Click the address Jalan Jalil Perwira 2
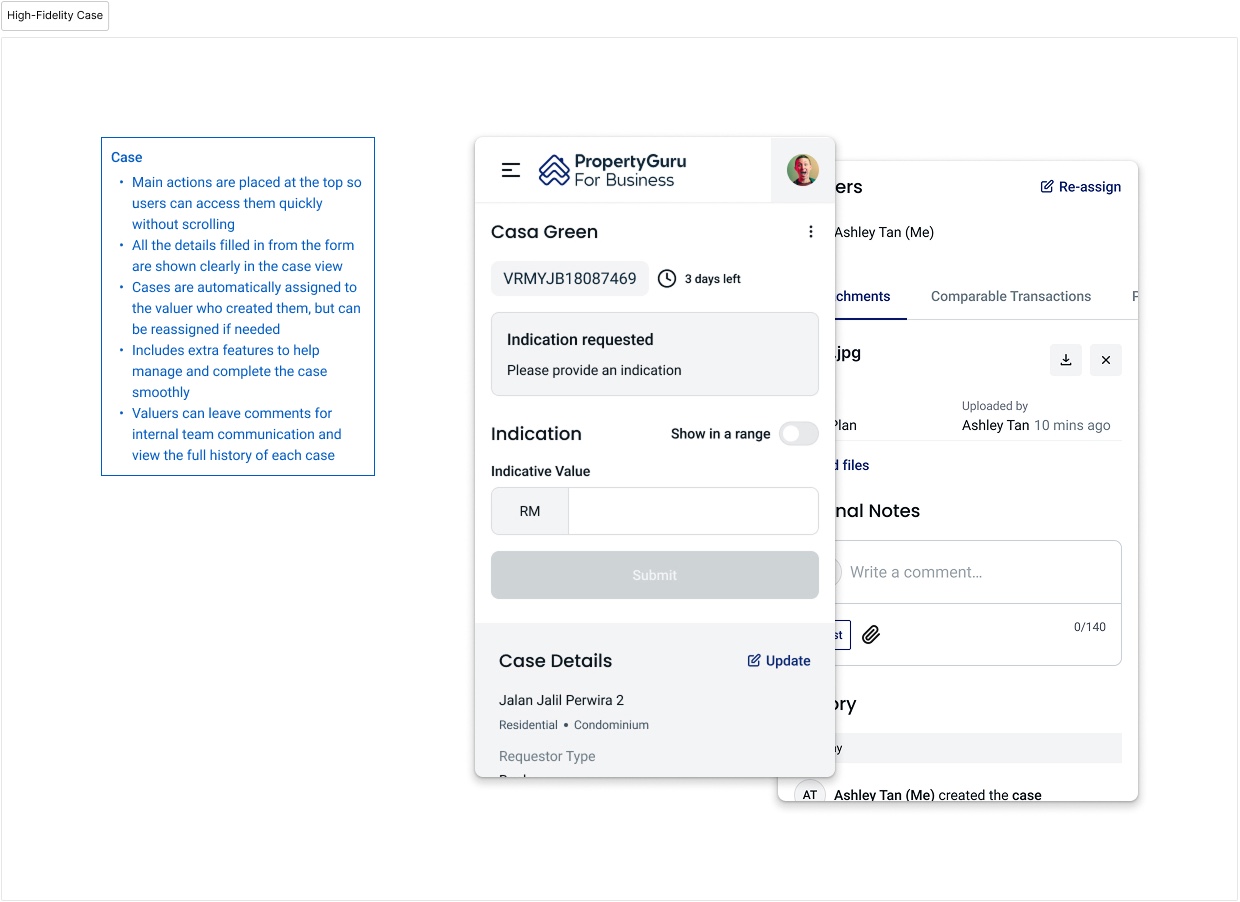Screen dimensions: 1240x902 coord(561,700)
